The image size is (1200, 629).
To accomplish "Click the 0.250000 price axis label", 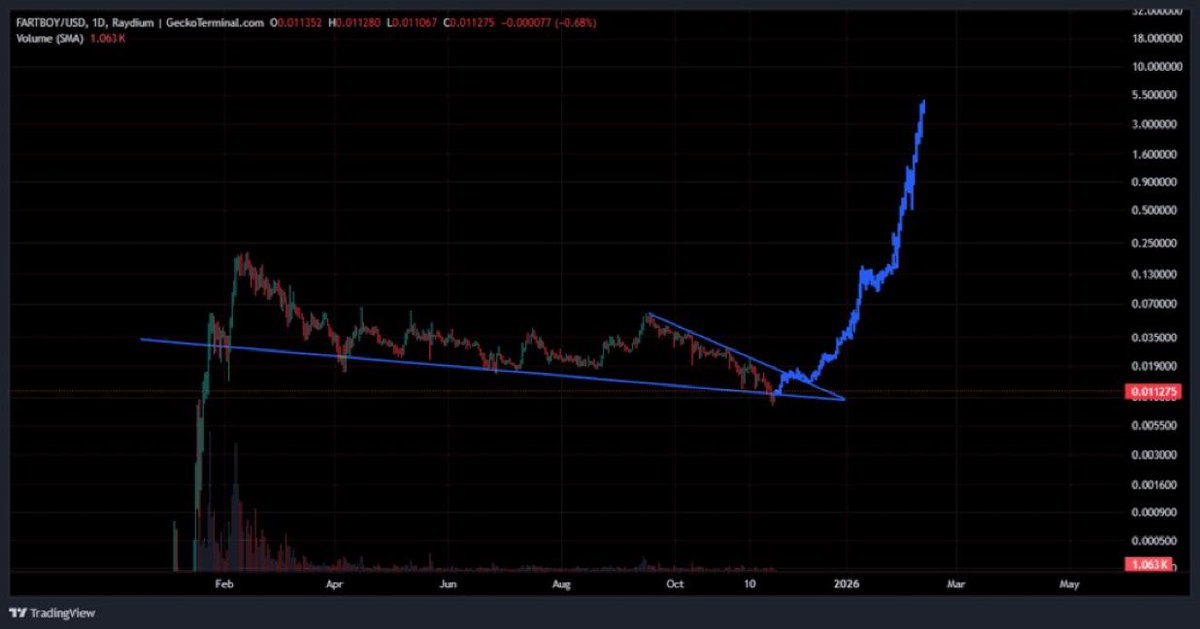I will [1154, 243].
